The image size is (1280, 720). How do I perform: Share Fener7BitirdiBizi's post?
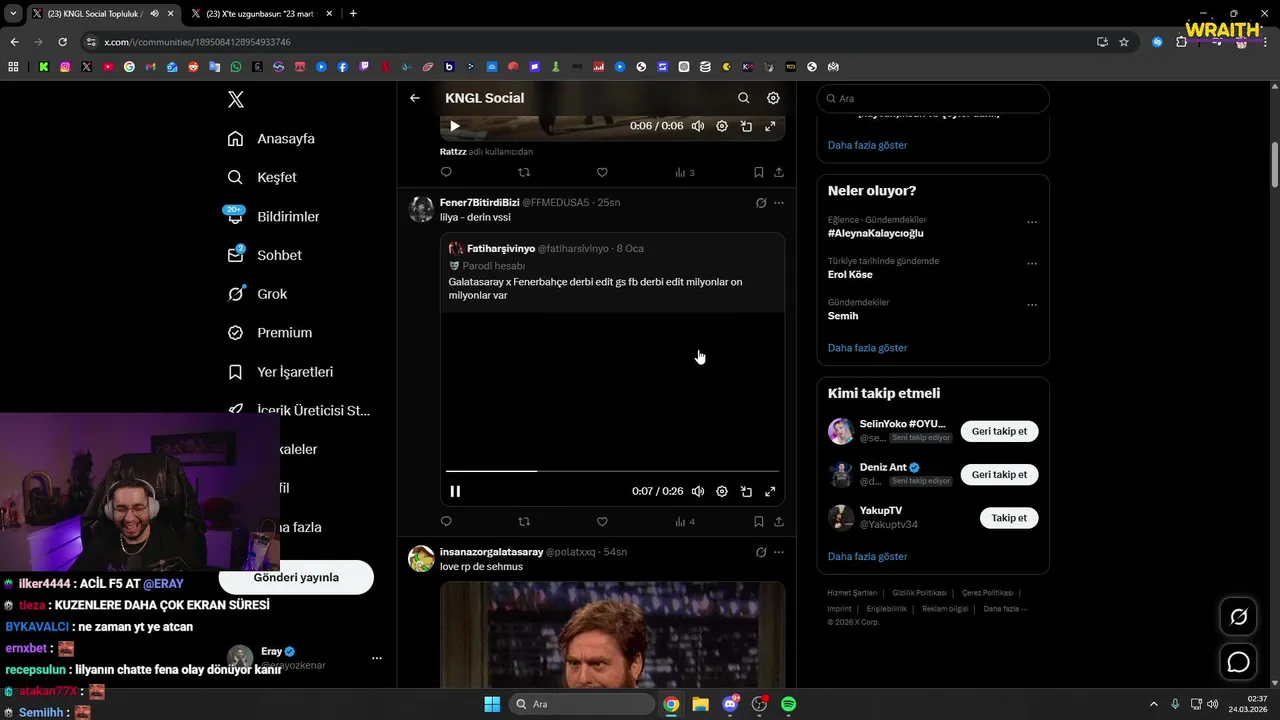click(779, 521)
